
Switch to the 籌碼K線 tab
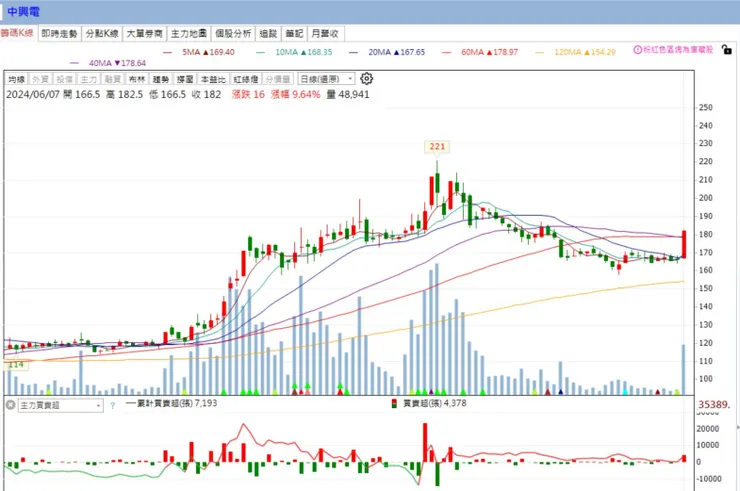coord(17,33)
